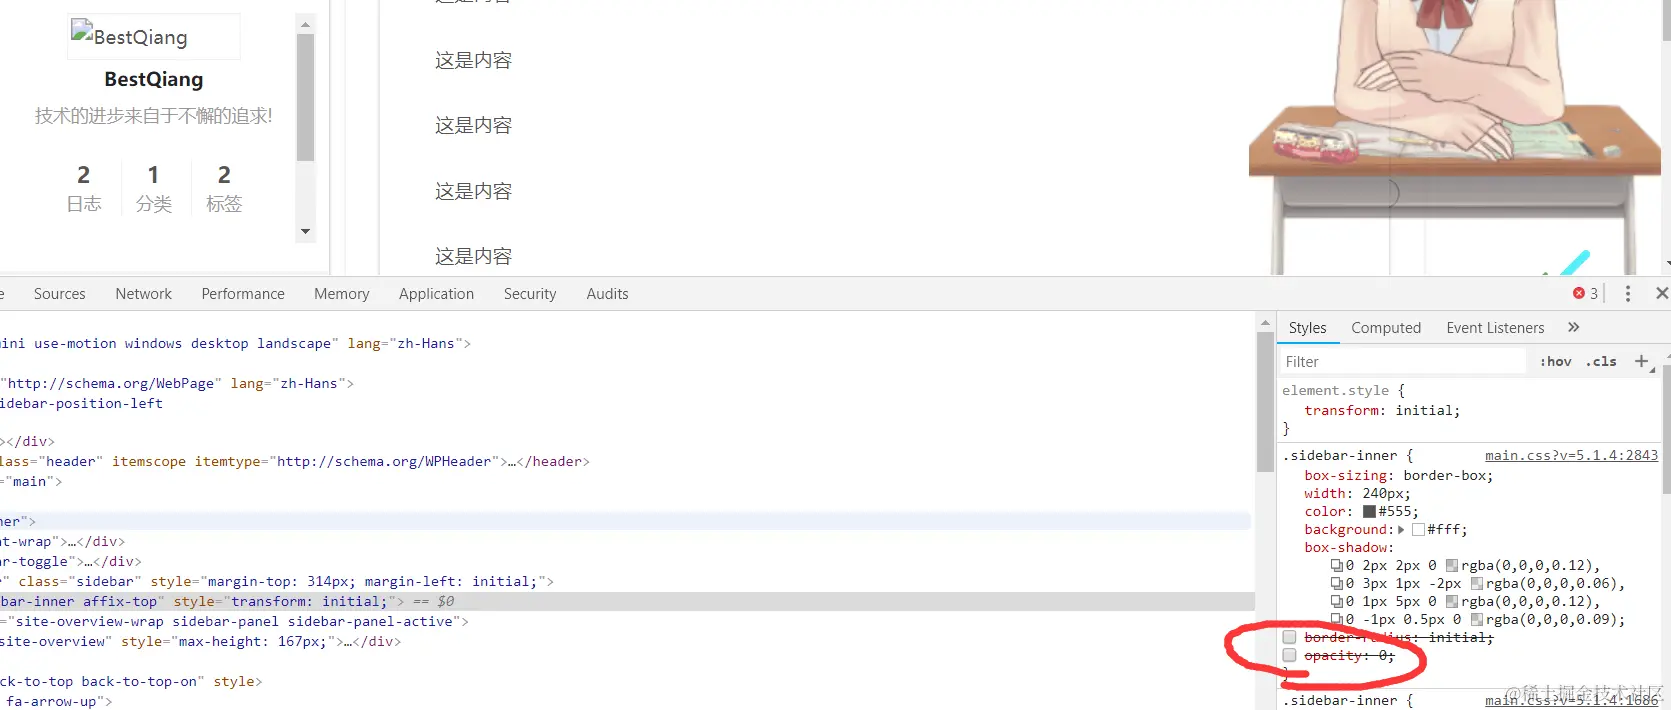Open the Memory panel tab

341,293
